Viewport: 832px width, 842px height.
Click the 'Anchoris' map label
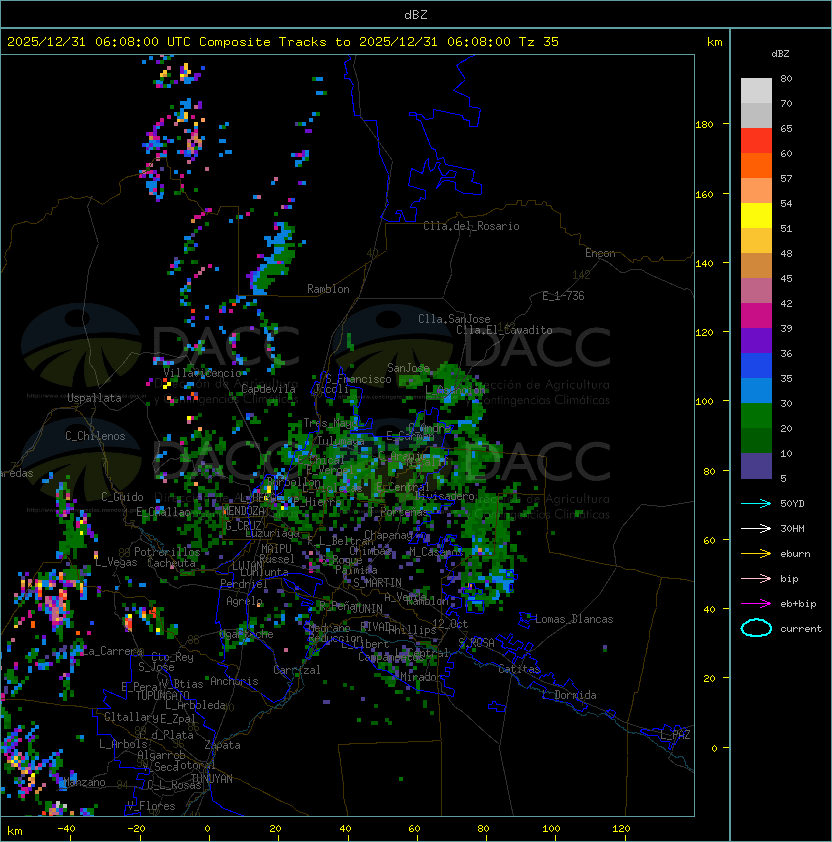click(x=234, y=681)
